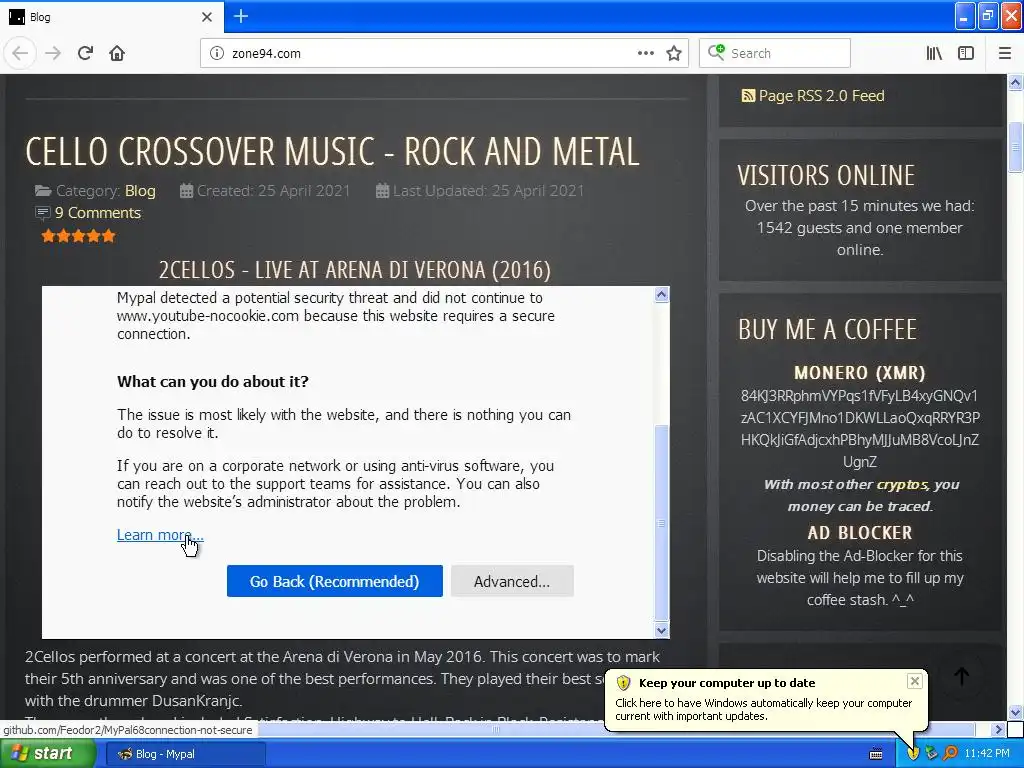Reload the current page

click(x=85, y=53)
